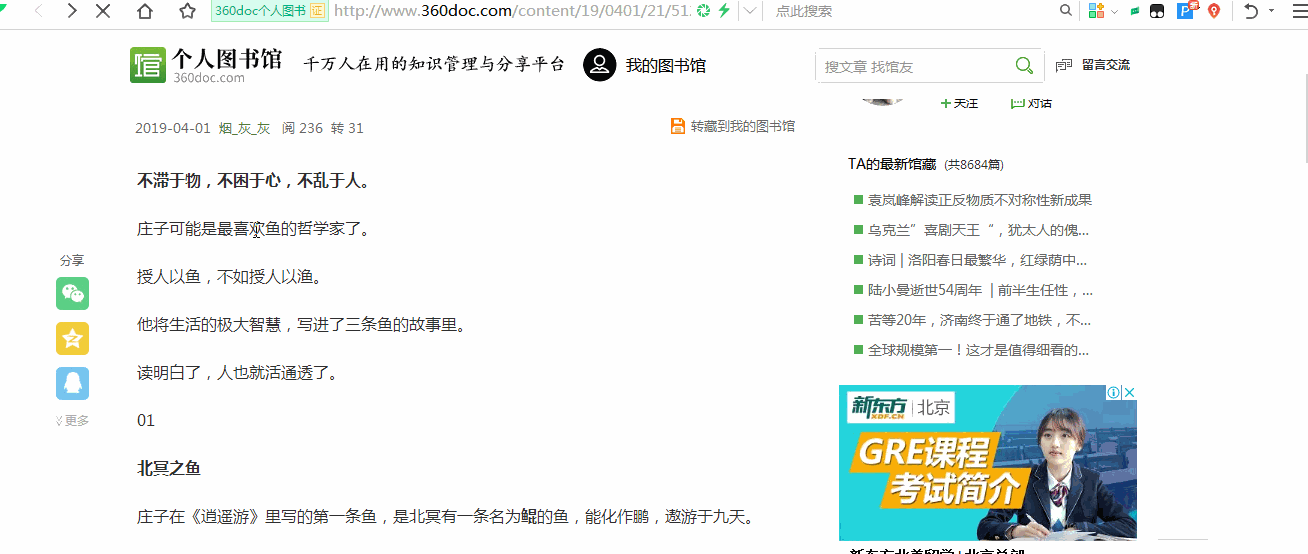Viewport: 1308px width, 554px height.
Task: Stop page loading with the X button
Action: tap(103, 11)
